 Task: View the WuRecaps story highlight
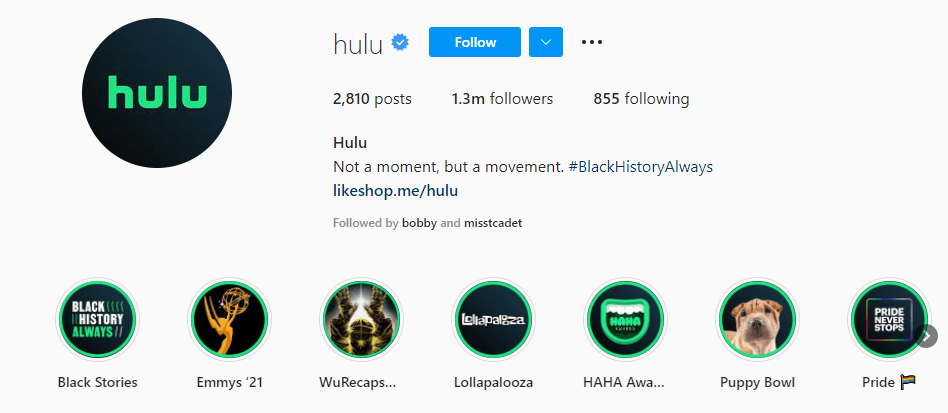(361, 319)
